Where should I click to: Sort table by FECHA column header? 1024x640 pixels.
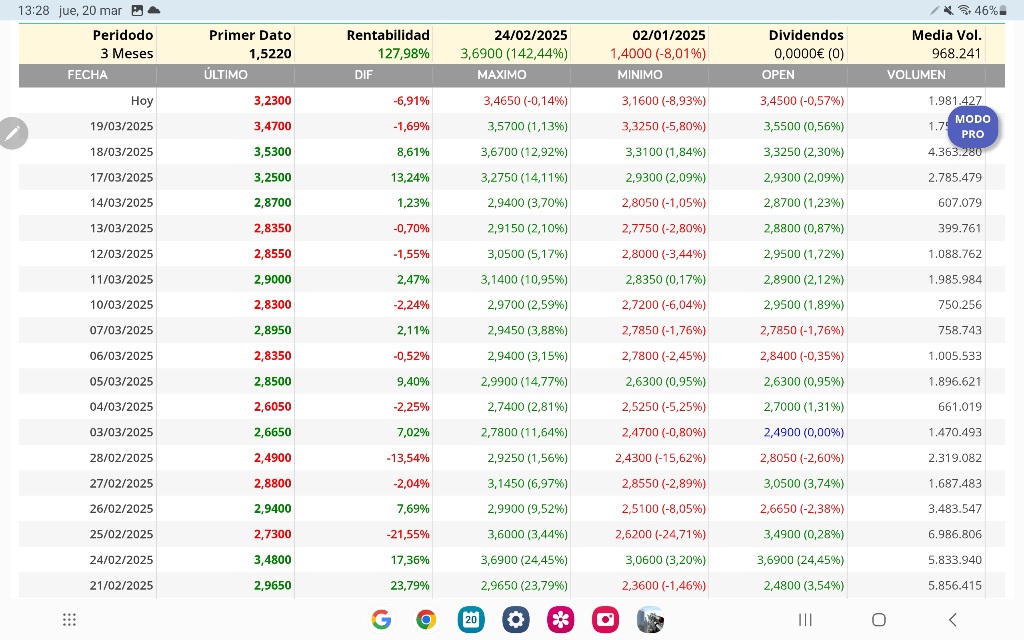tap(88, 74)
